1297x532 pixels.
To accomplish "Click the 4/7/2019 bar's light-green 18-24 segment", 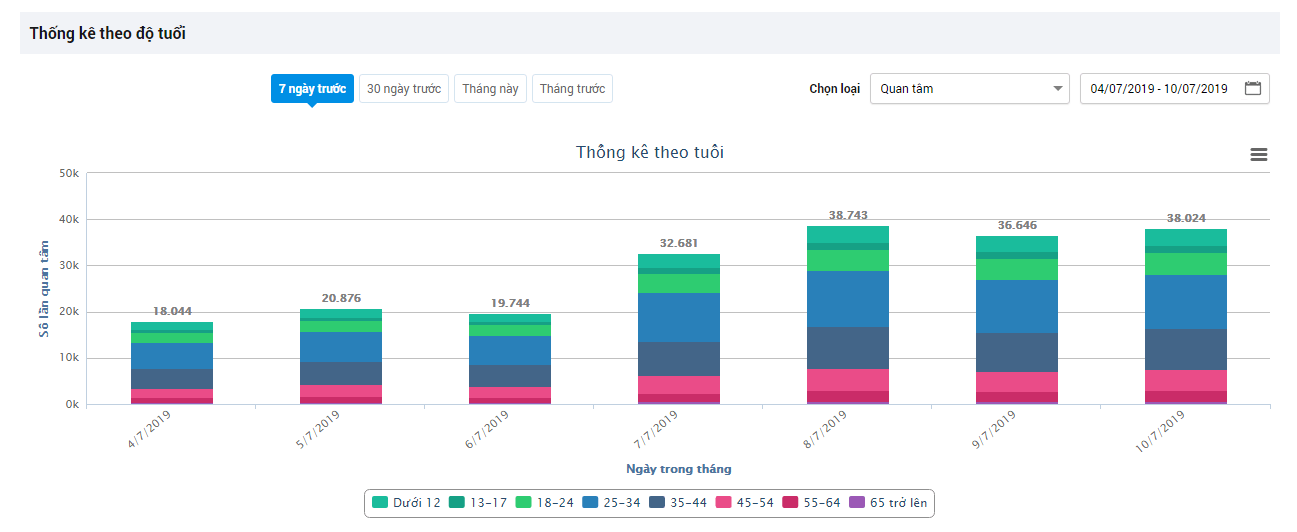I will [171, 338].
